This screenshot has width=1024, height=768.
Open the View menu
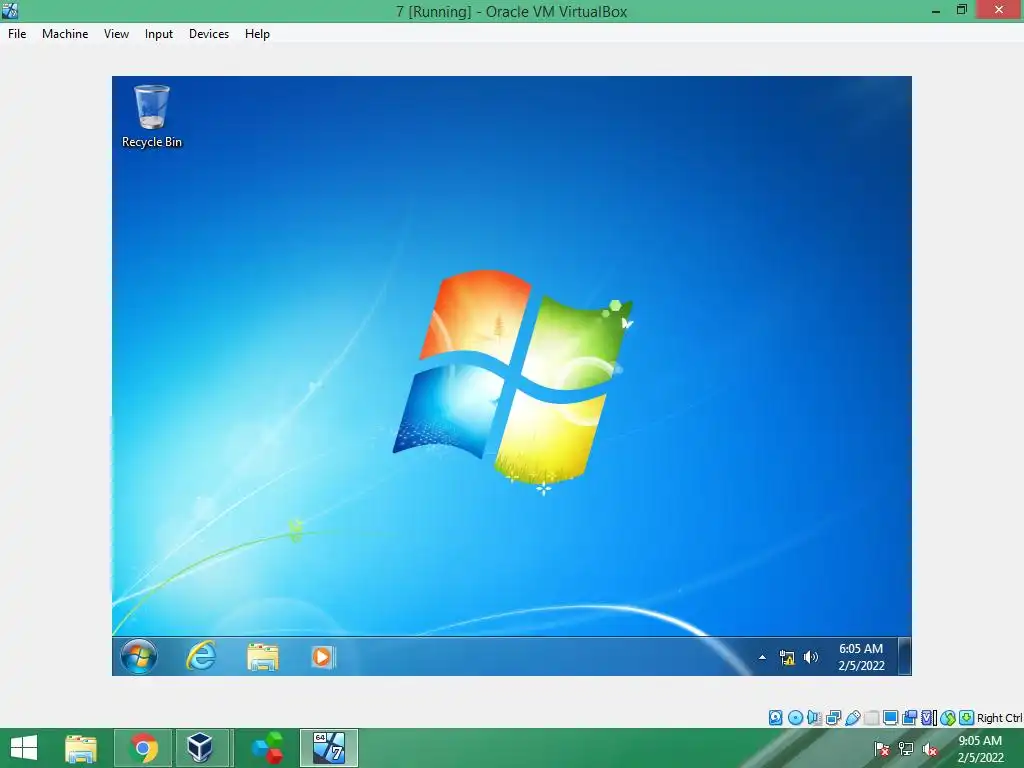pyautogui.click(x=116, y=34)
